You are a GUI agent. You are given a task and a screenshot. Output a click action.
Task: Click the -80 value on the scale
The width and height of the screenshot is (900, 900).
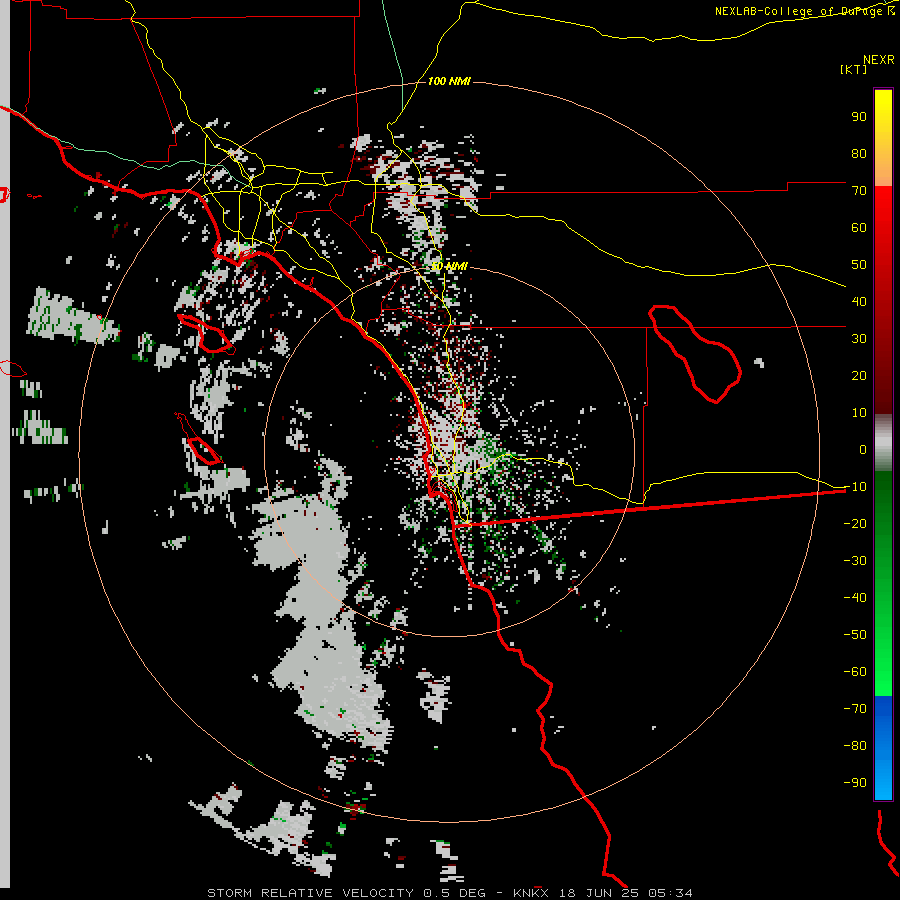(855, 746)
